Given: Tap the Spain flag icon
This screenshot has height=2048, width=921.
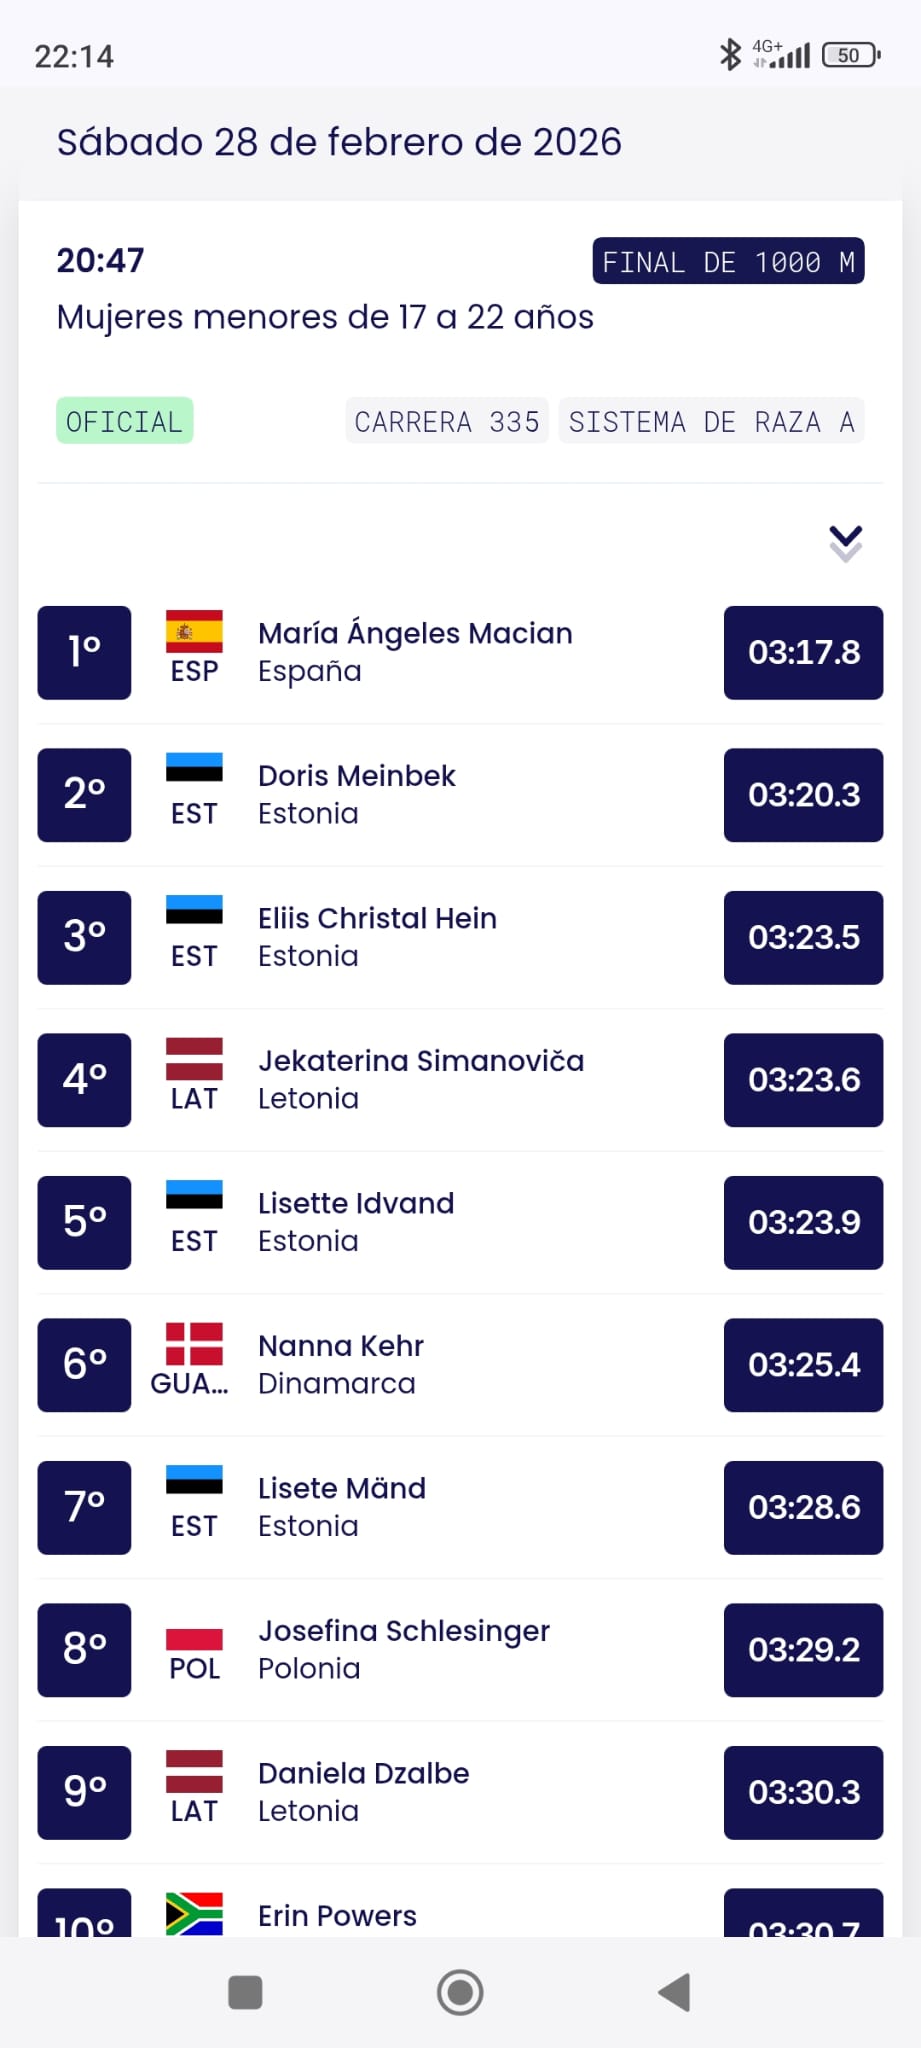Looking at the screenshot, I should click(x=194, y=632).
